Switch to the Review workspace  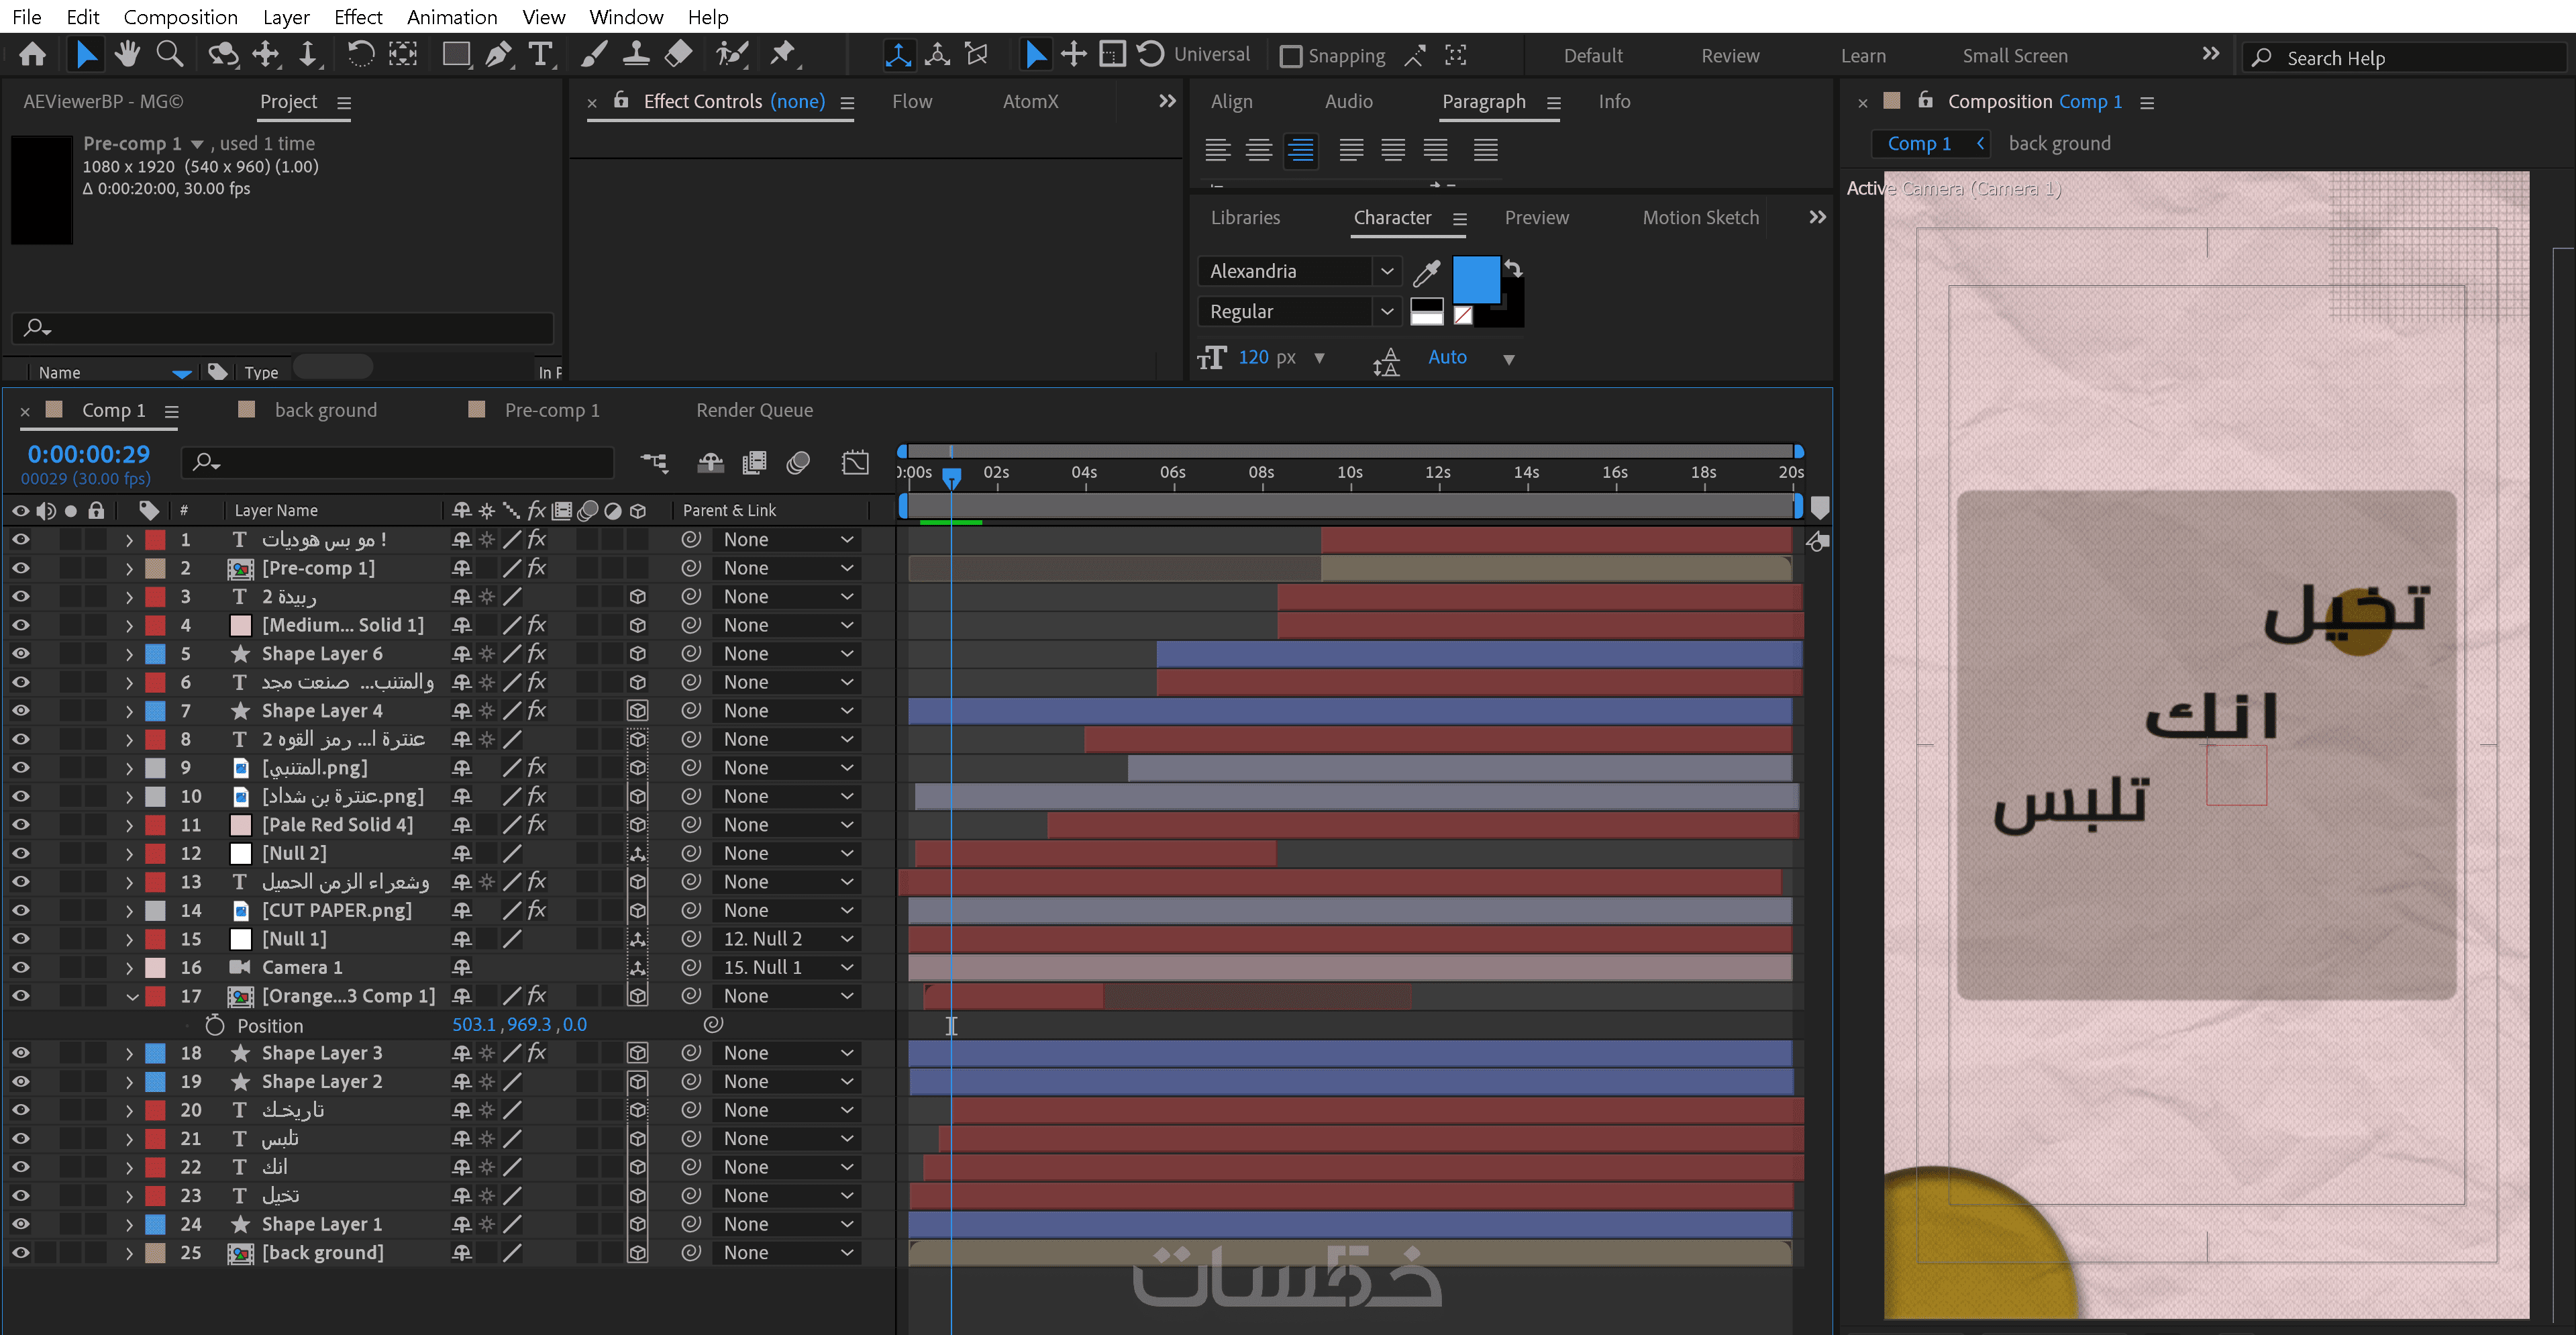tap(1730, 56)
